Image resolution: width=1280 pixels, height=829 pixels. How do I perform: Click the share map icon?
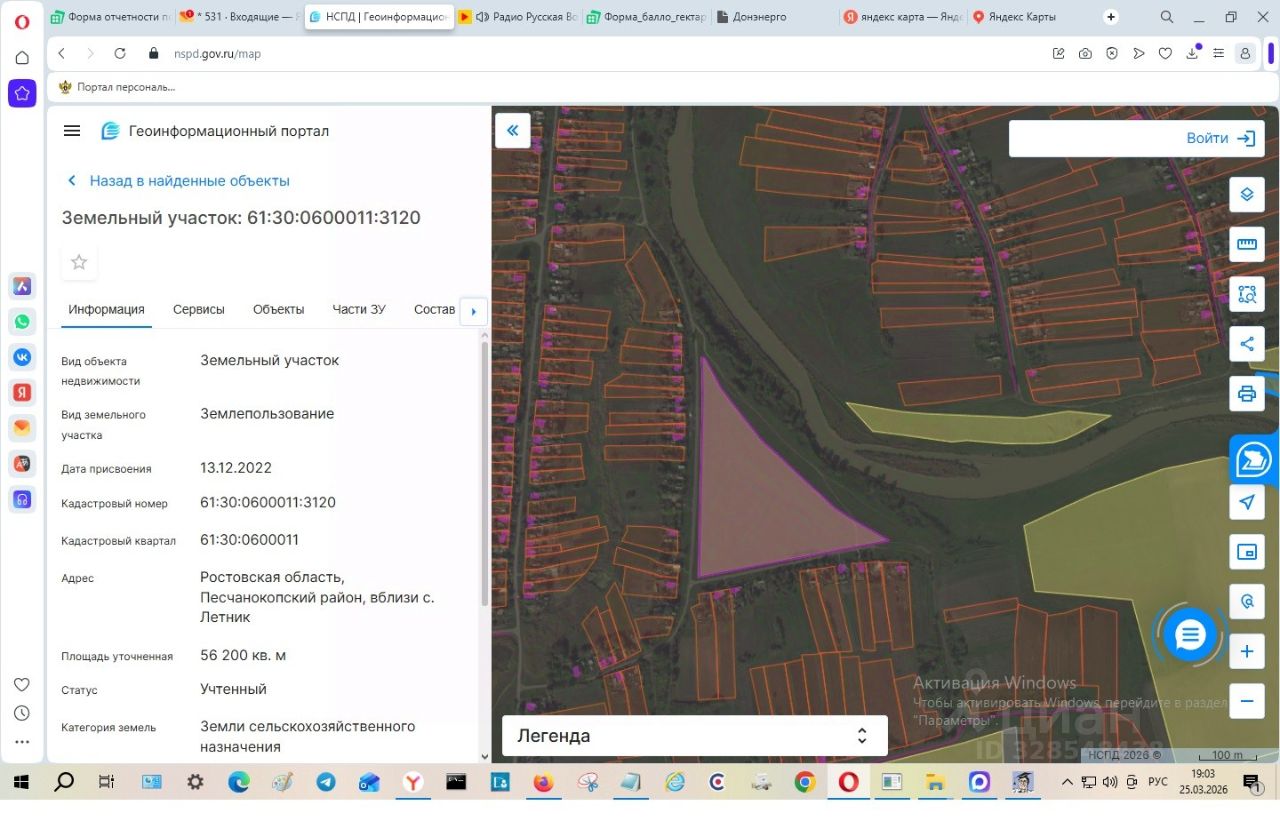pyautogui.click(x=1246, y=344)
